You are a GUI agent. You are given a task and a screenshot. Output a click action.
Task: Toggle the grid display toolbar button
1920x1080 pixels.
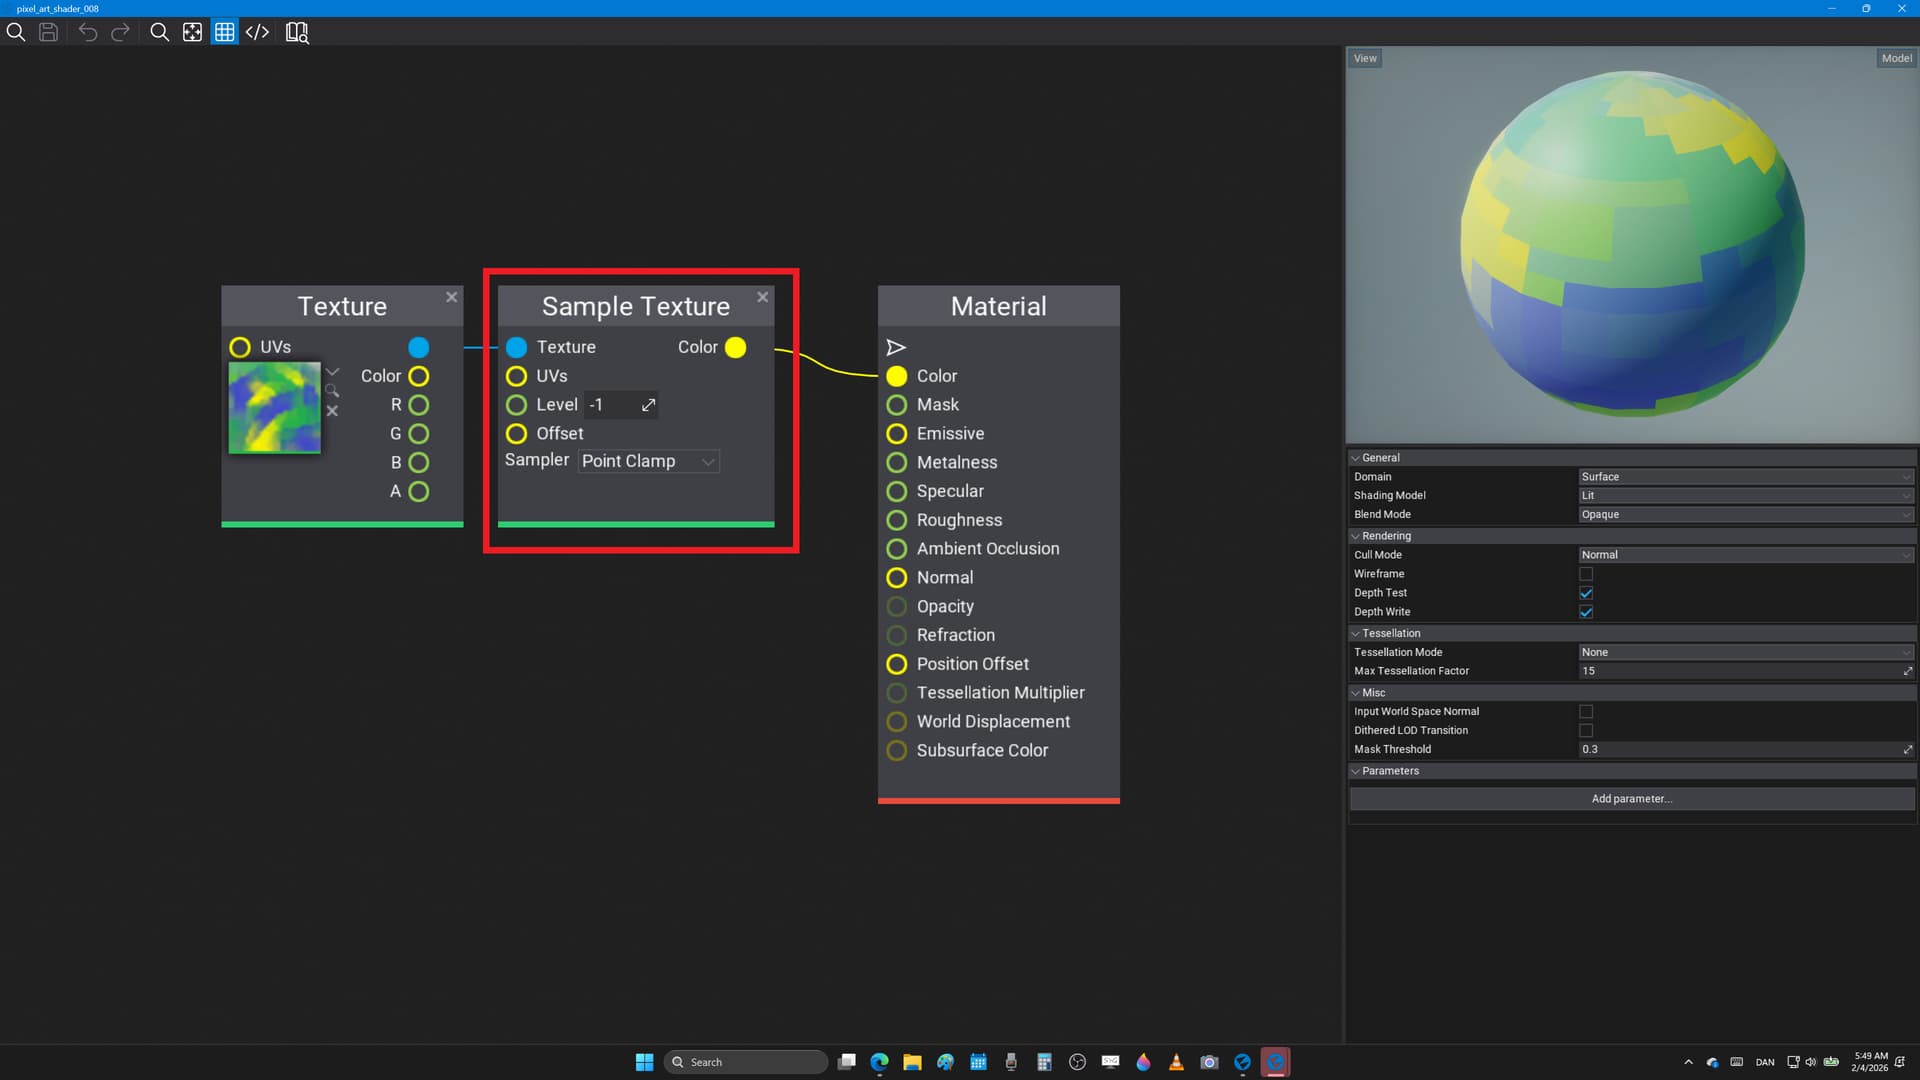[225, 32]
